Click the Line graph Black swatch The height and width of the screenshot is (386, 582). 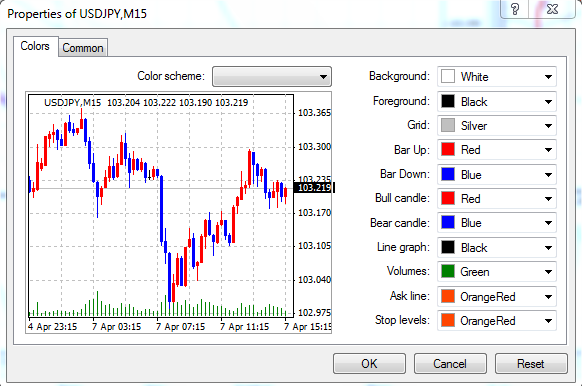pyautogui.click(x=448, y=247)
